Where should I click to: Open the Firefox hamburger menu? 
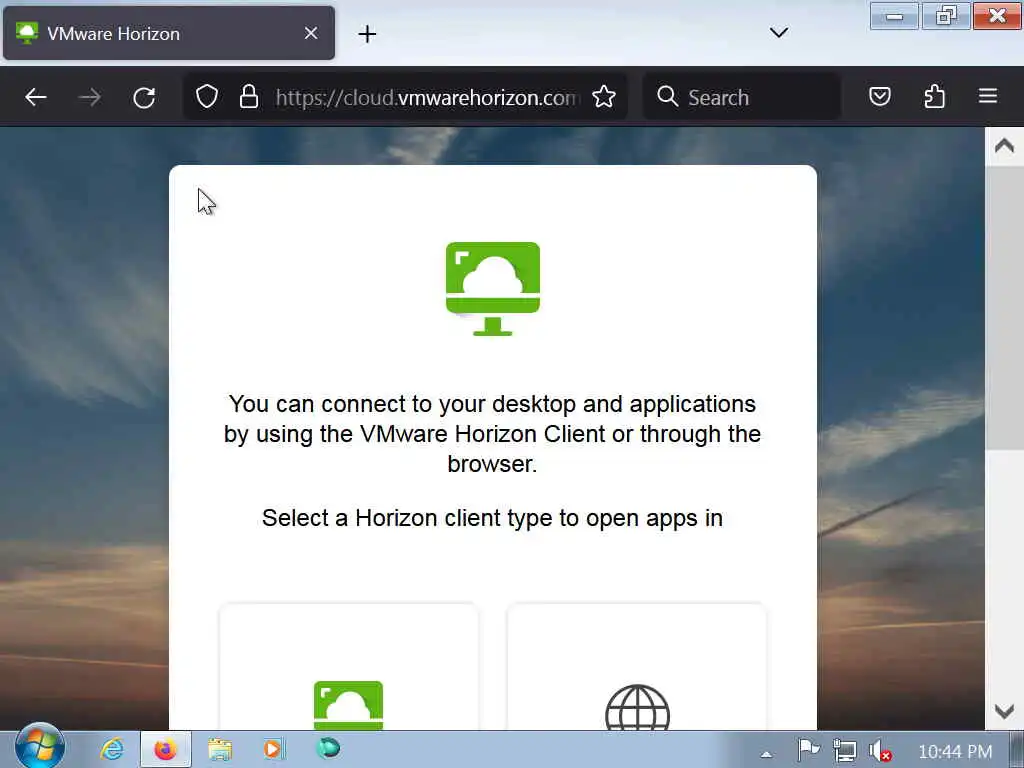point(988,96)
